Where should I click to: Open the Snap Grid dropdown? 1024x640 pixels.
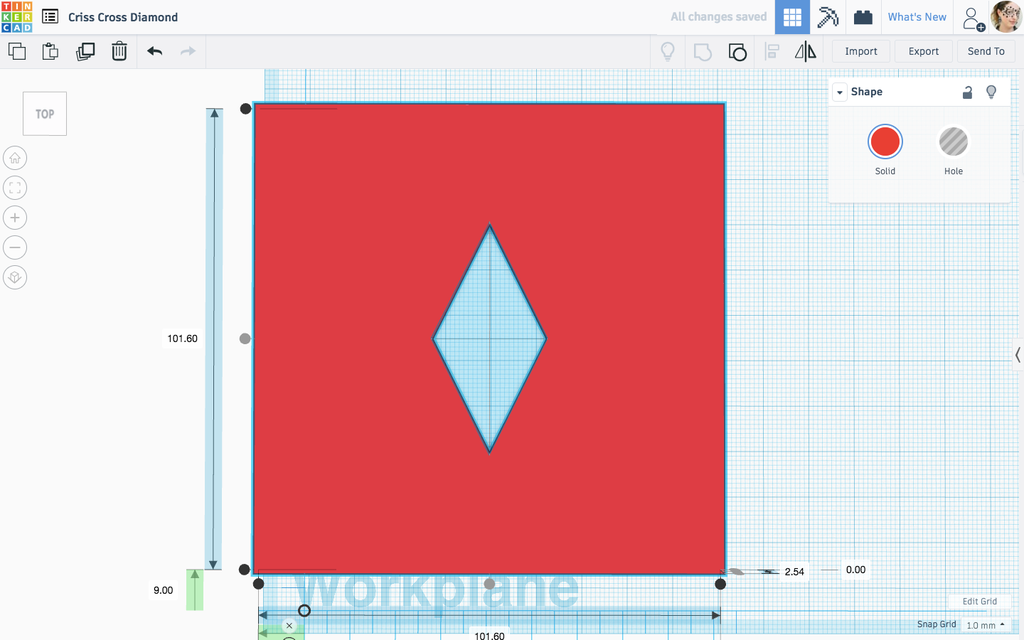(985, 625)
